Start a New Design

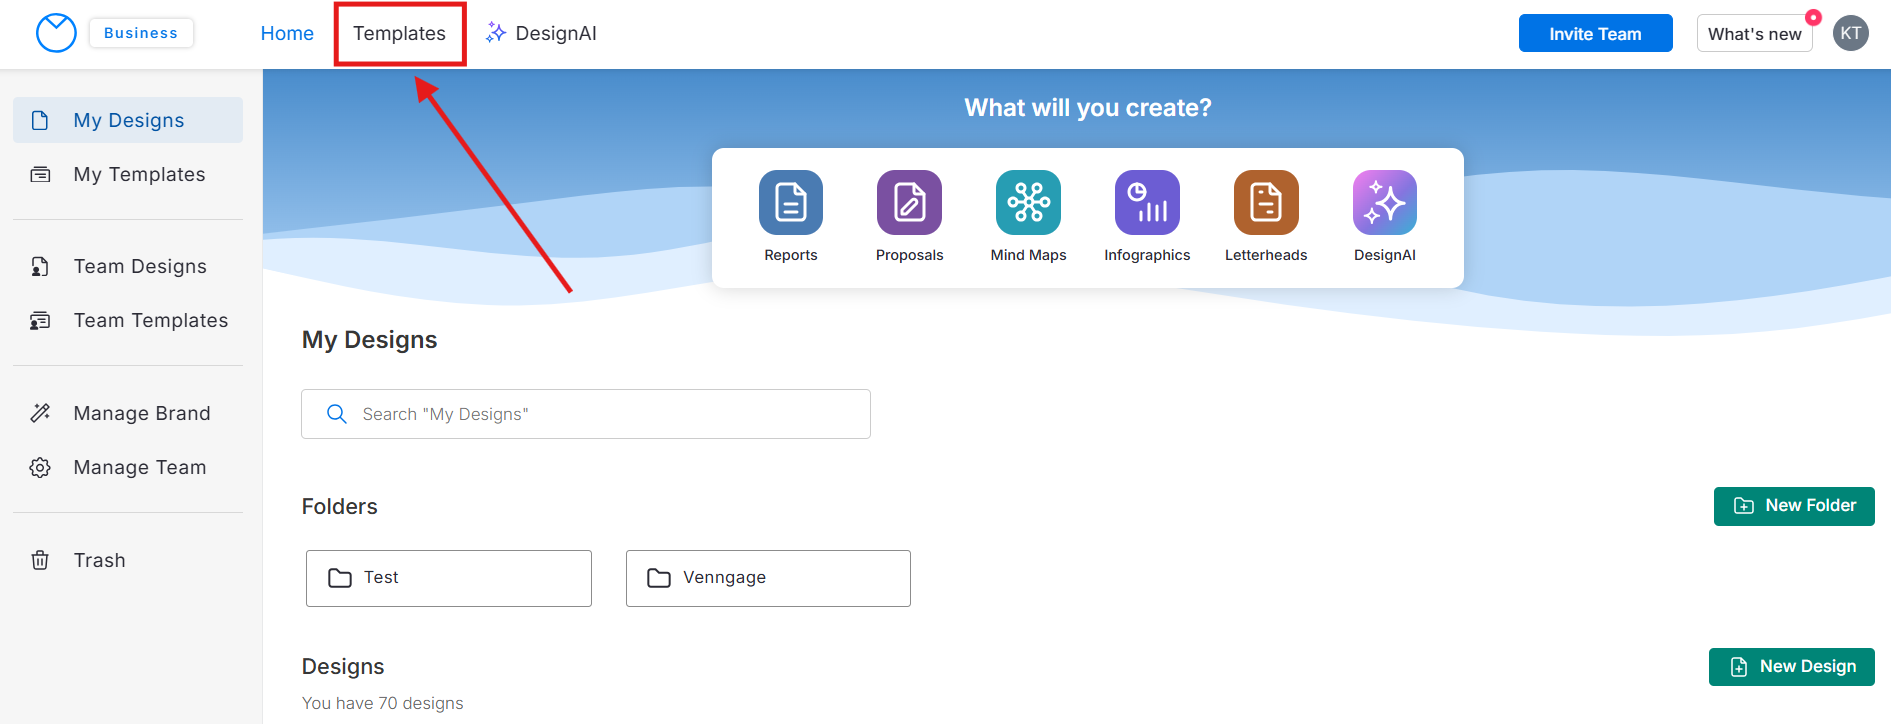point(1791,667)
